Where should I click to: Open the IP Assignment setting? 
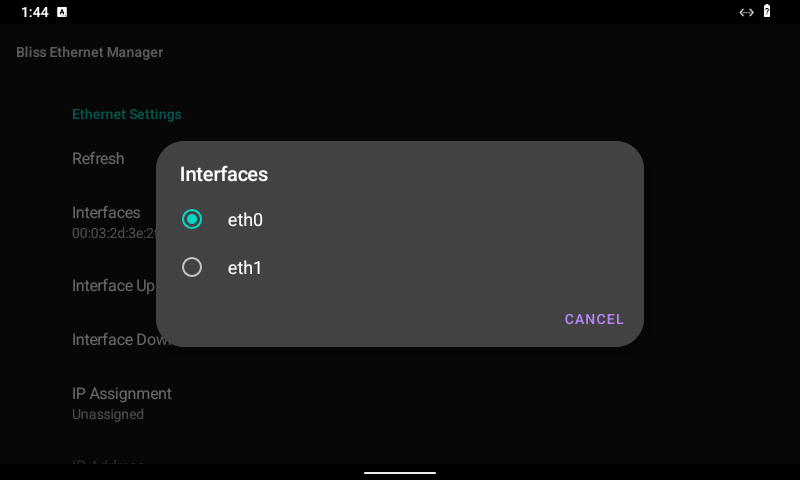click(122, 393)
